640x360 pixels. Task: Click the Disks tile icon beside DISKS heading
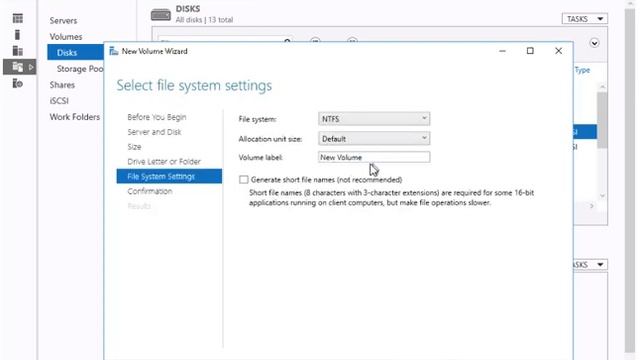tap(161, 15)
